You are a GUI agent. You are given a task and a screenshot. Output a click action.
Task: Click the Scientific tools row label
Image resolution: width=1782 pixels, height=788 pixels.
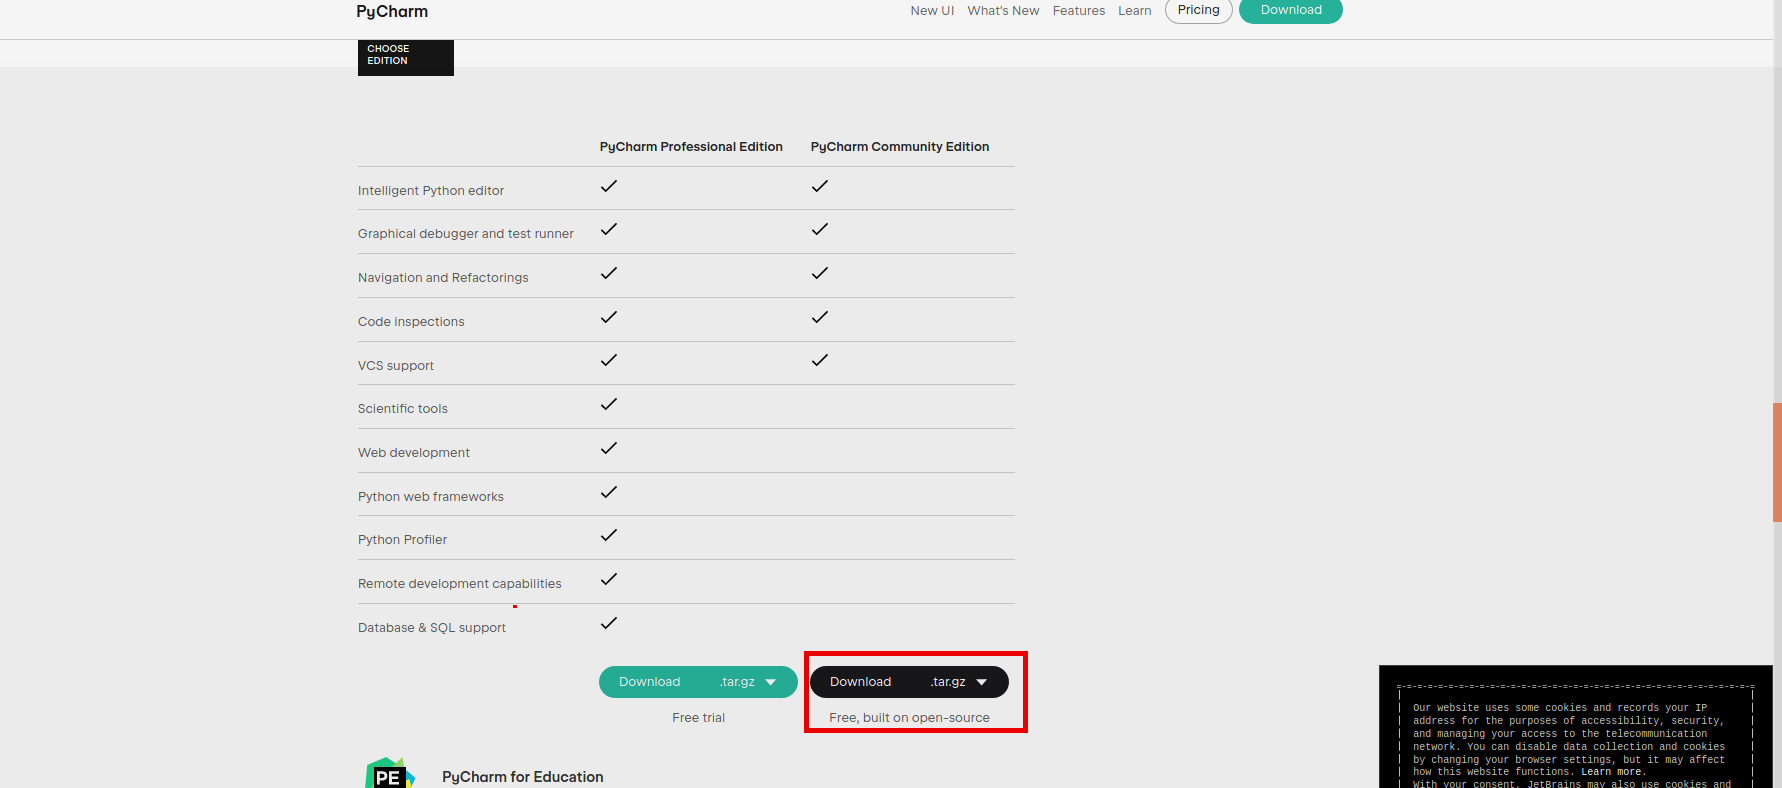coord(403,409)
